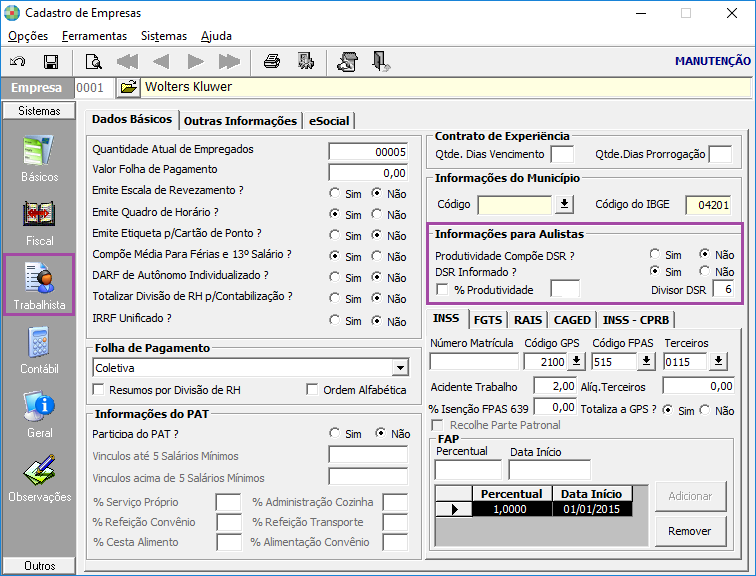The width and height of the screenshot is (756, 576).
Task: Open the search document magnifier icon
Action: coord(94,62)
